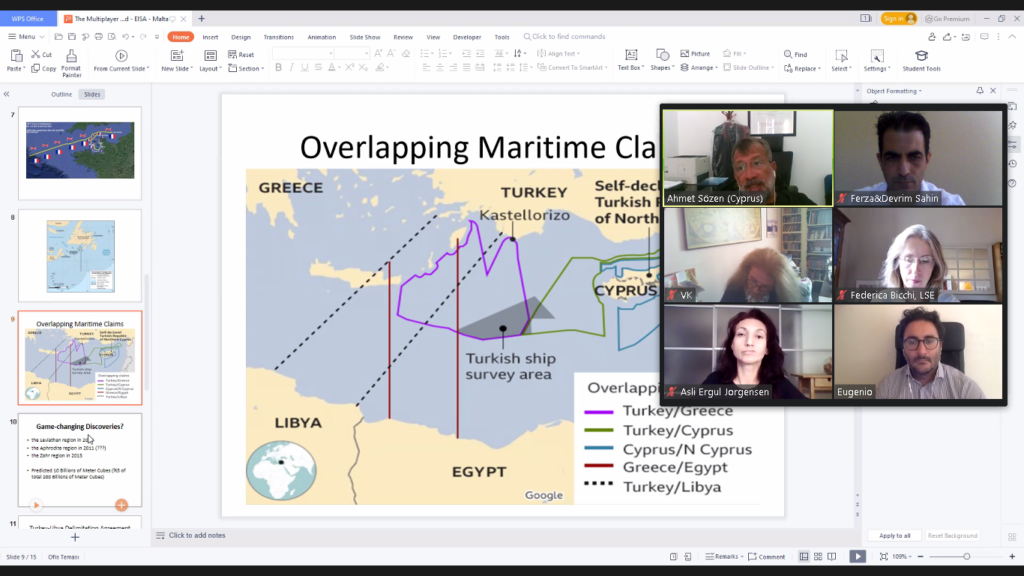The width and height of the screenshot is (1024, 576).
Task: Open the Design ribbon tab
Action: (240, 37)
